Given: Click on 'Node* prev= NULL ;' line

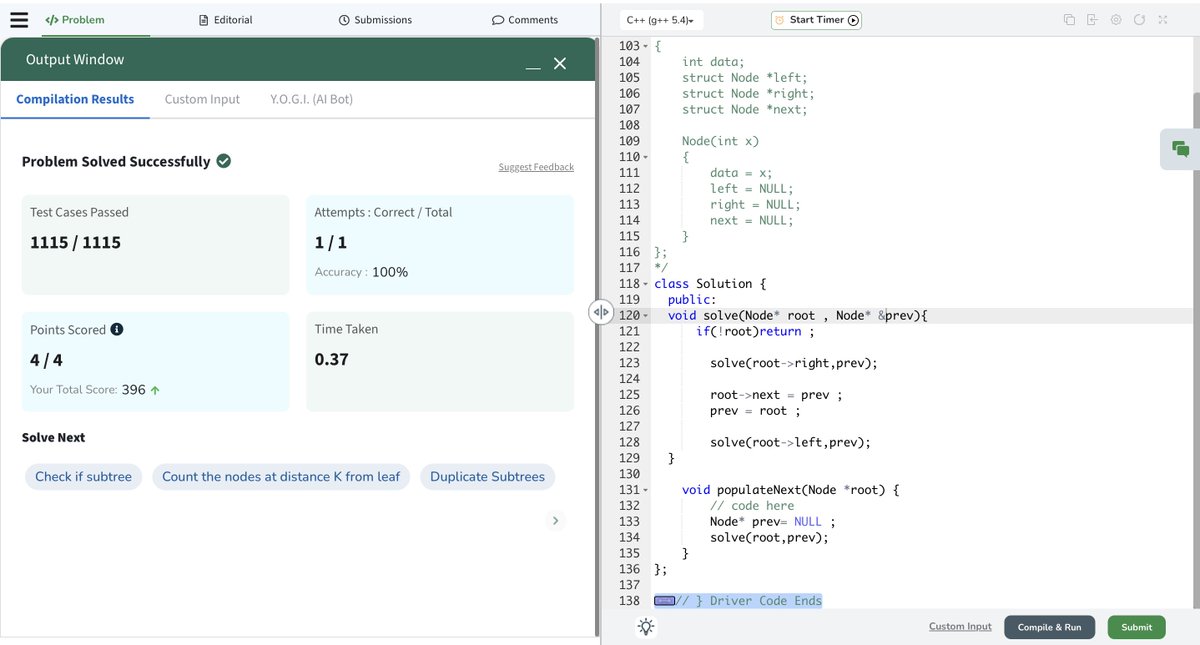Looking at the screenshot, I should (x=772, y=522).
